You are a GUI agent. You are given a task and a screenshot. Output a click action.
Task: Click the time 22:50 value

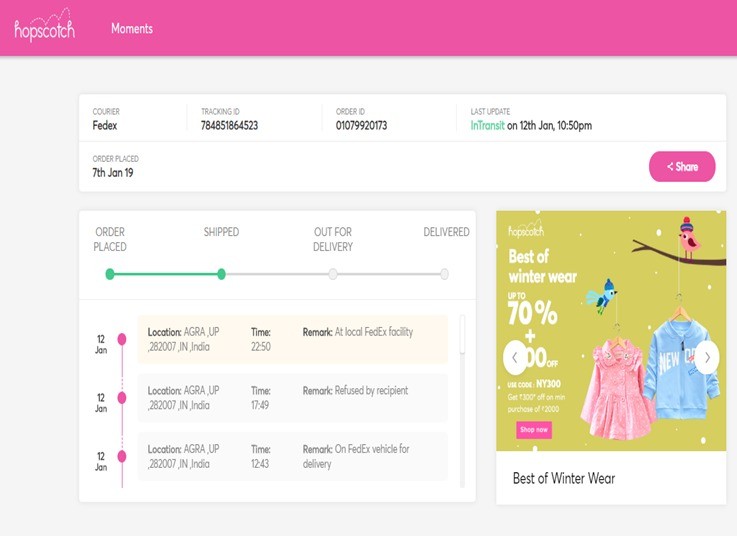point(261,347)
